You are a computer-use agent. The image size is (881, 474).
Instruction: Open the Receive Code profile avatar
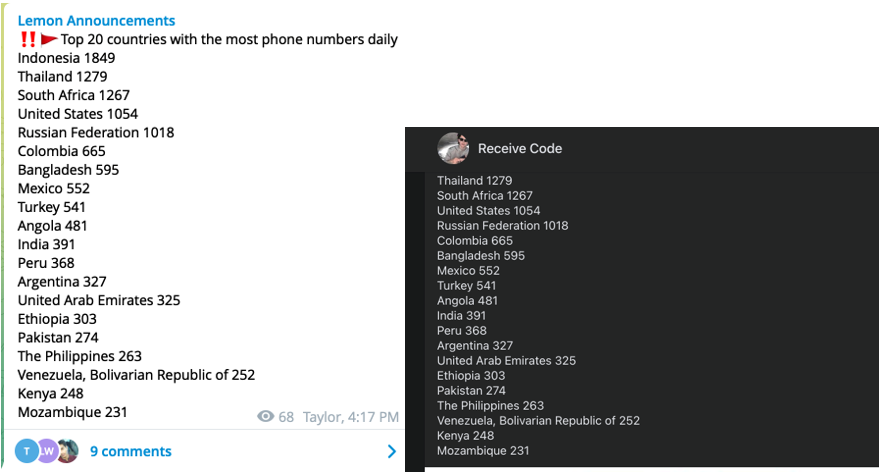(x=453, y=148)
